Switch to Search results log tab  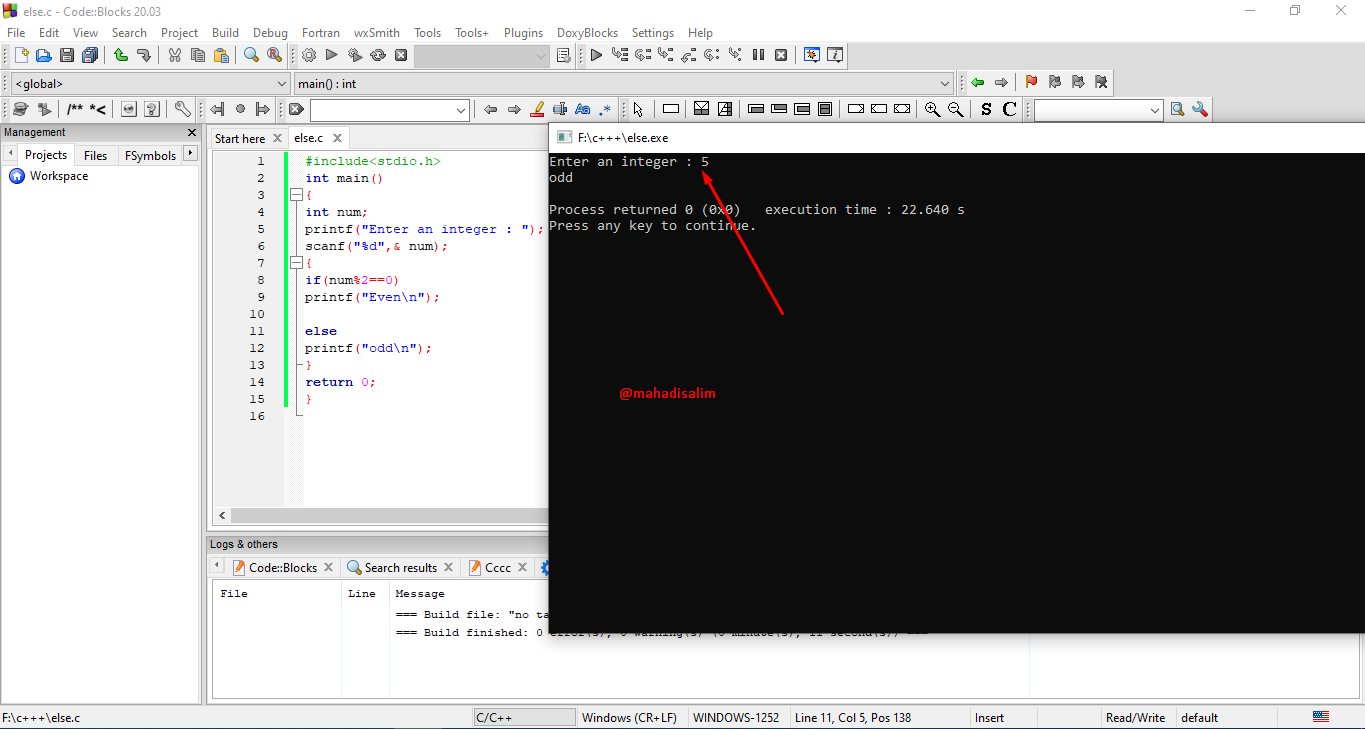click(400, 567)
